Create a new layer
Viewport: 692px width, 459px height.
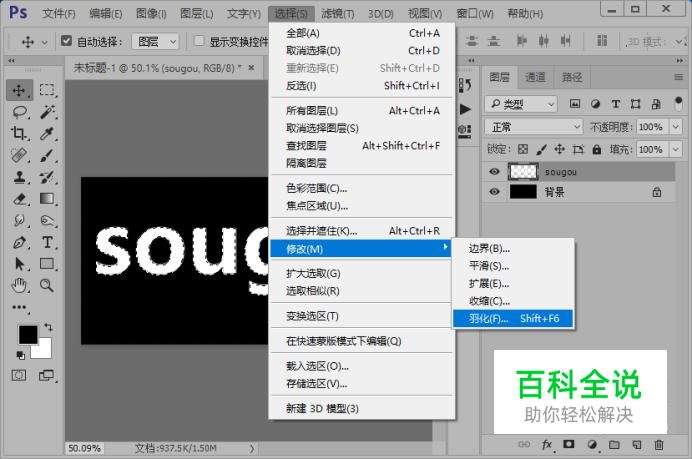(x=637, y=444)
